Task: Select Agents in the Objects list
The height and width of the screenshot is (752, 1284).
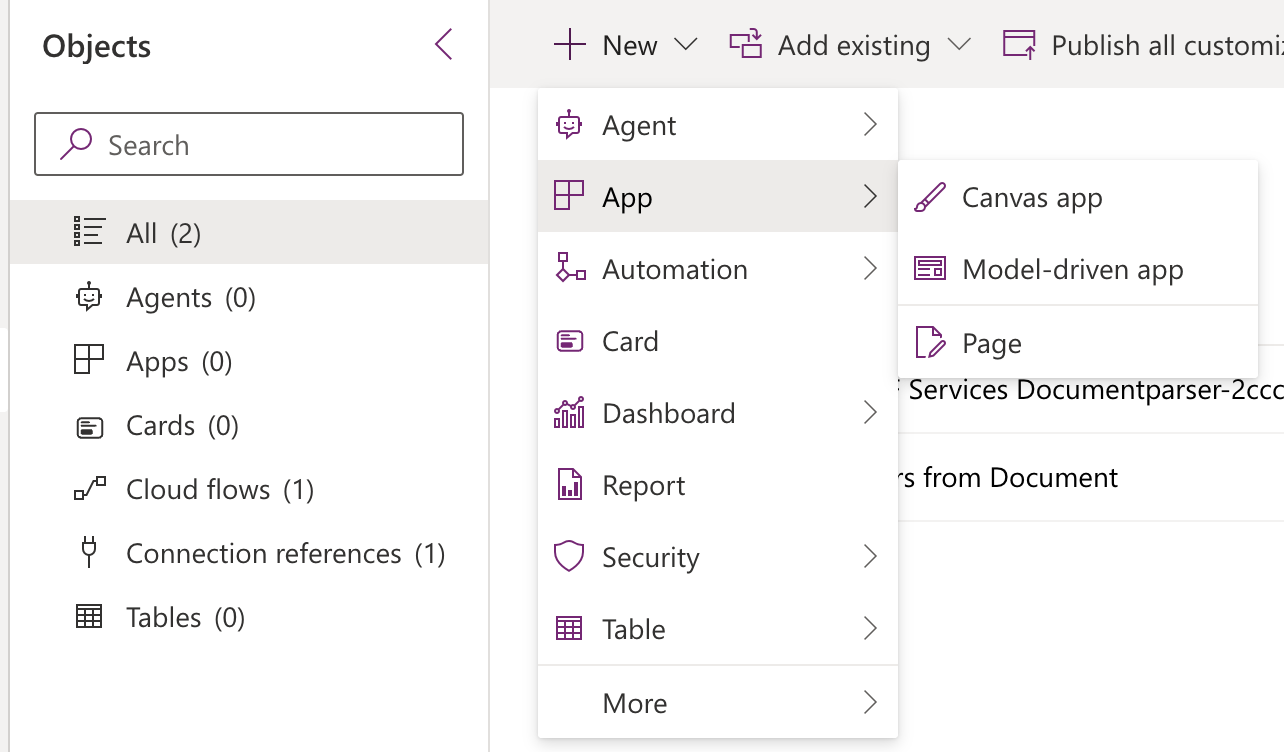Action: click(169, 298)
